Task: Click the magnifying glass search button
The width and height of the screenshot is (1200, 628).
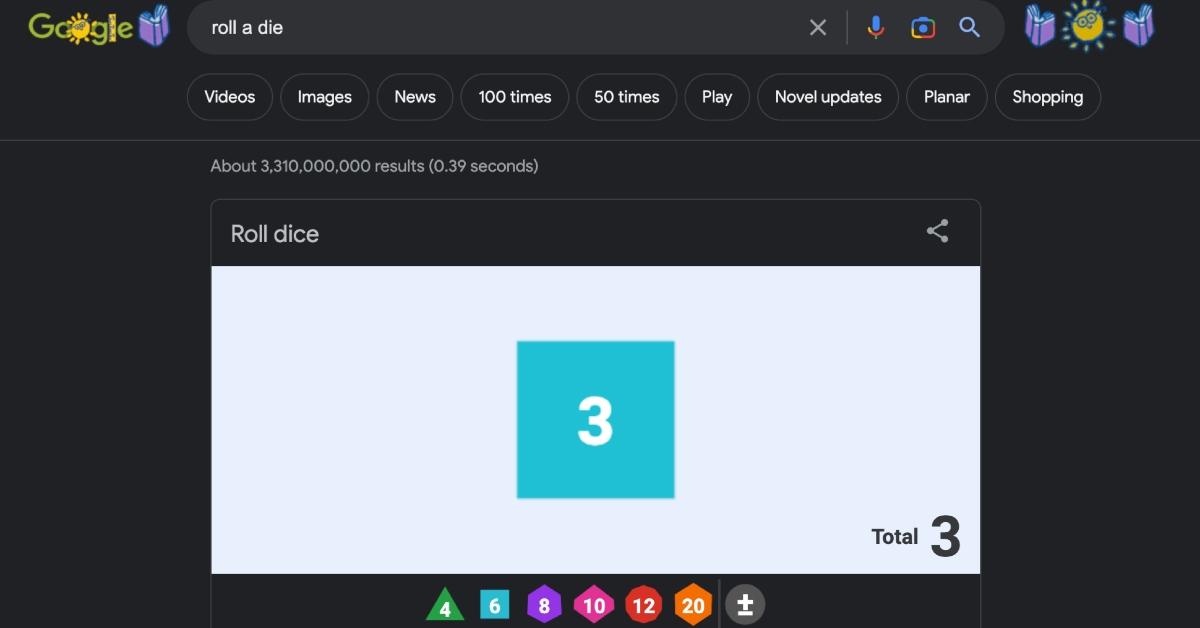Action: (x=969, y=28)
